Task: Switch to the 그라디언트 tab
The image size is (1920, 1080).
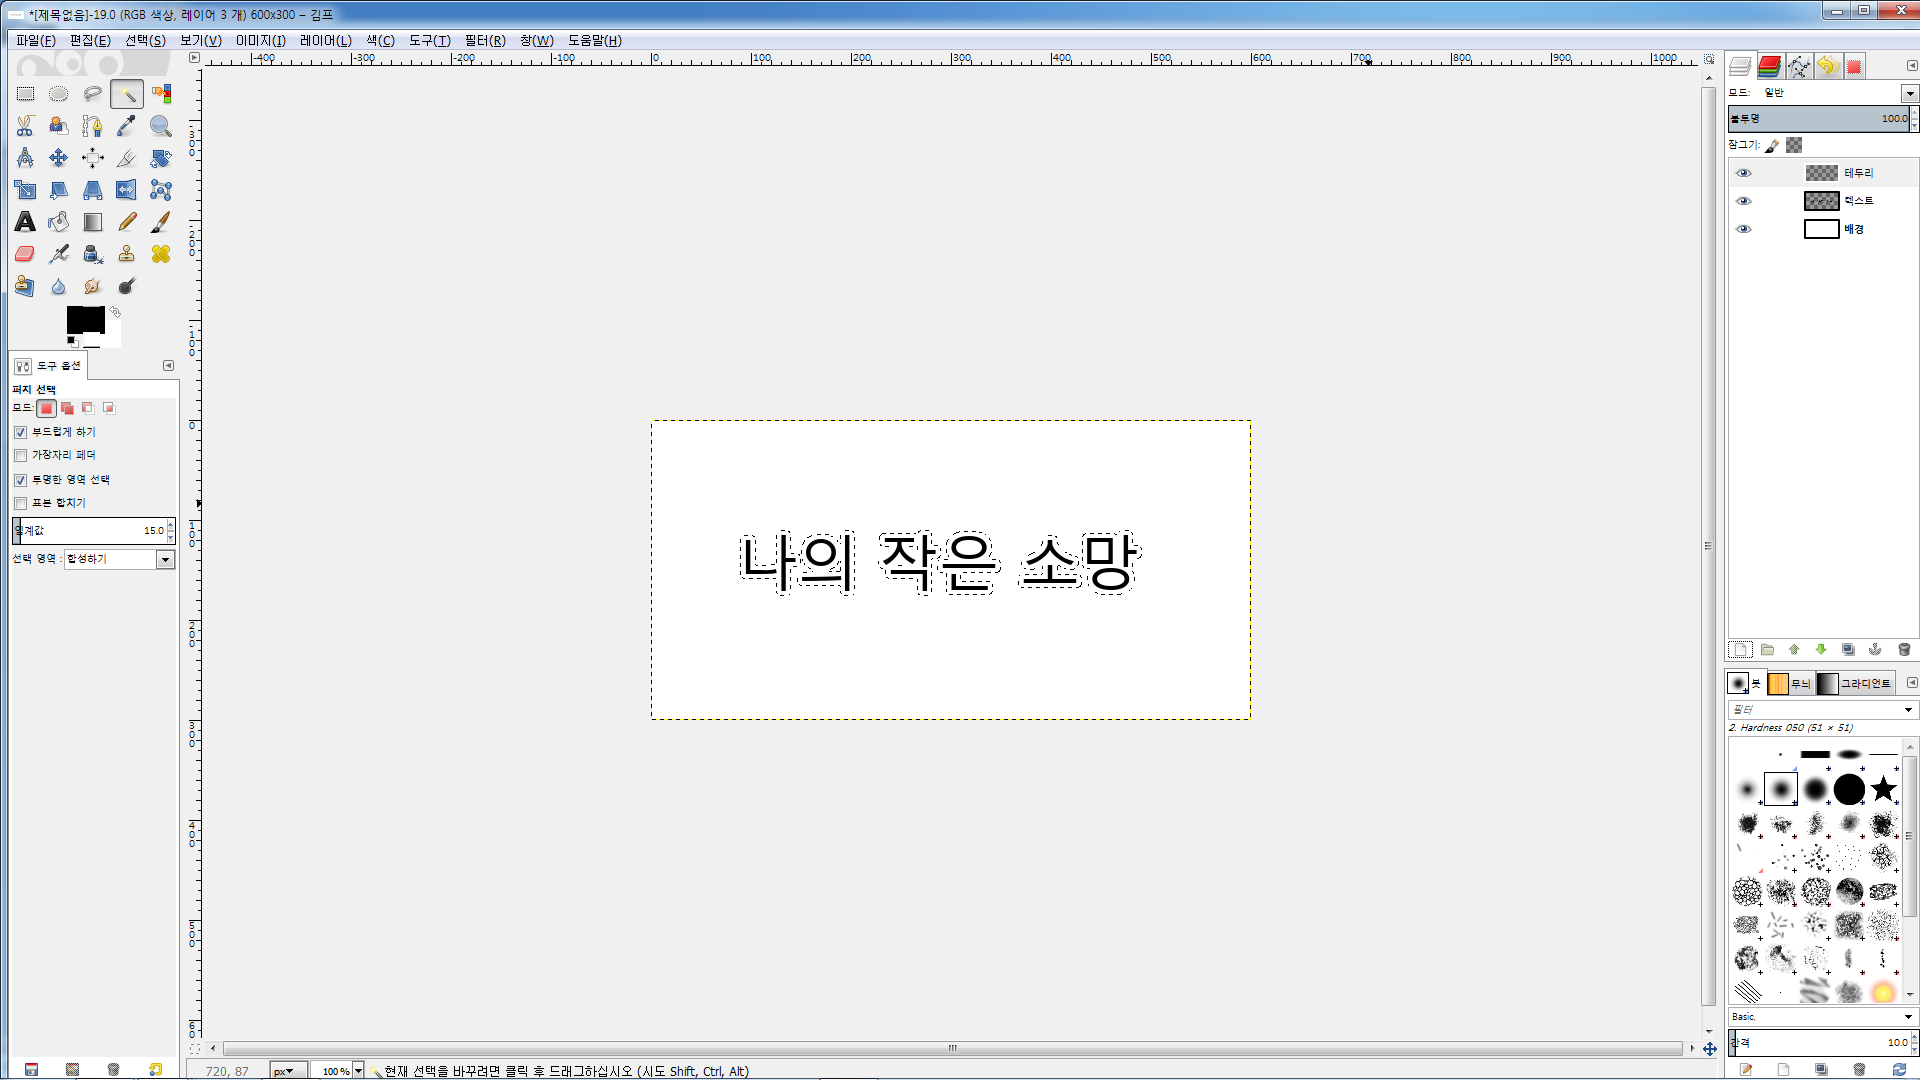Action: tap(1855, 683)
